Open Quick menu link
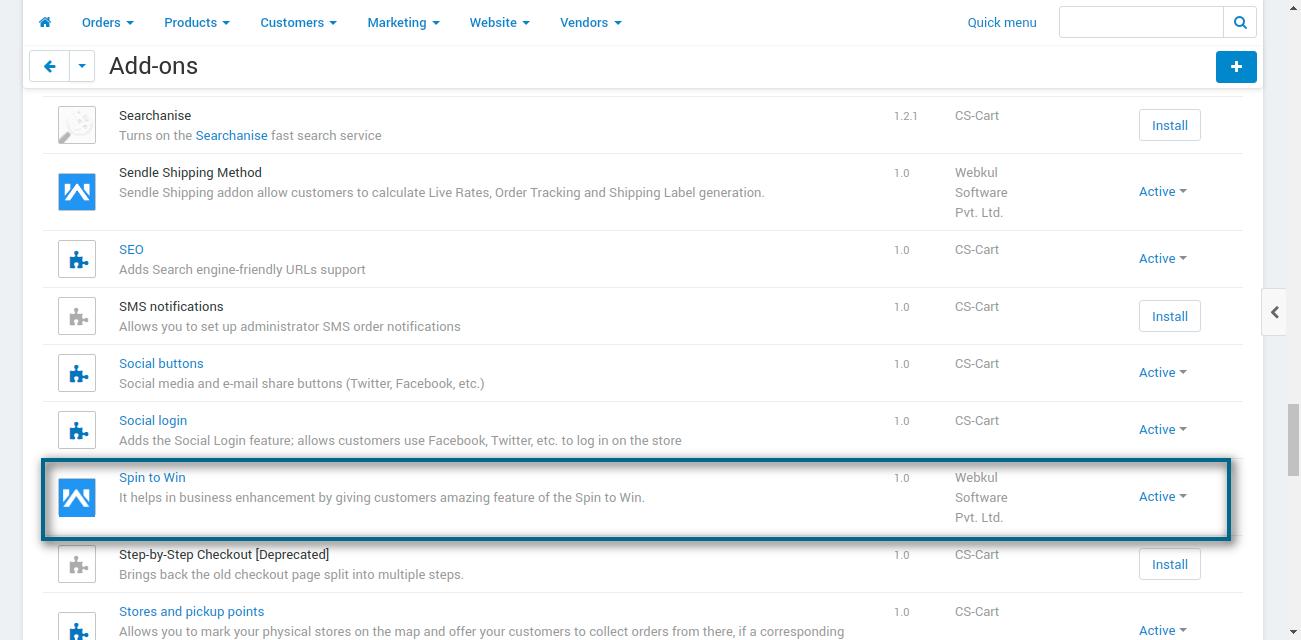This screenshot has height=640, width=1301. 1002,22
